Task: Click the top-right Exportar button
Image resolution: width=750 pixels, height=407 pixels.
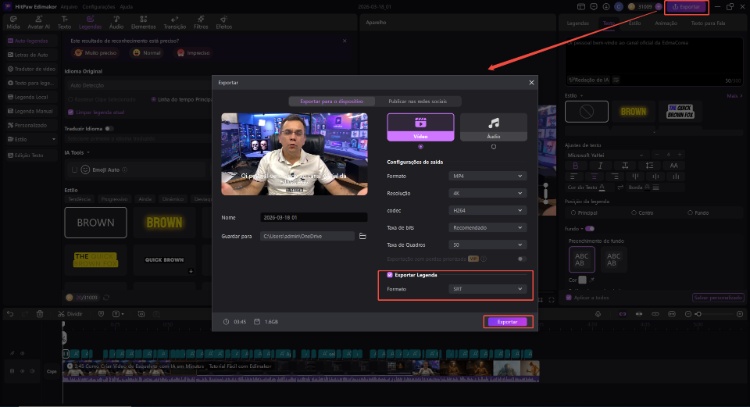Action: coord(687,6)
